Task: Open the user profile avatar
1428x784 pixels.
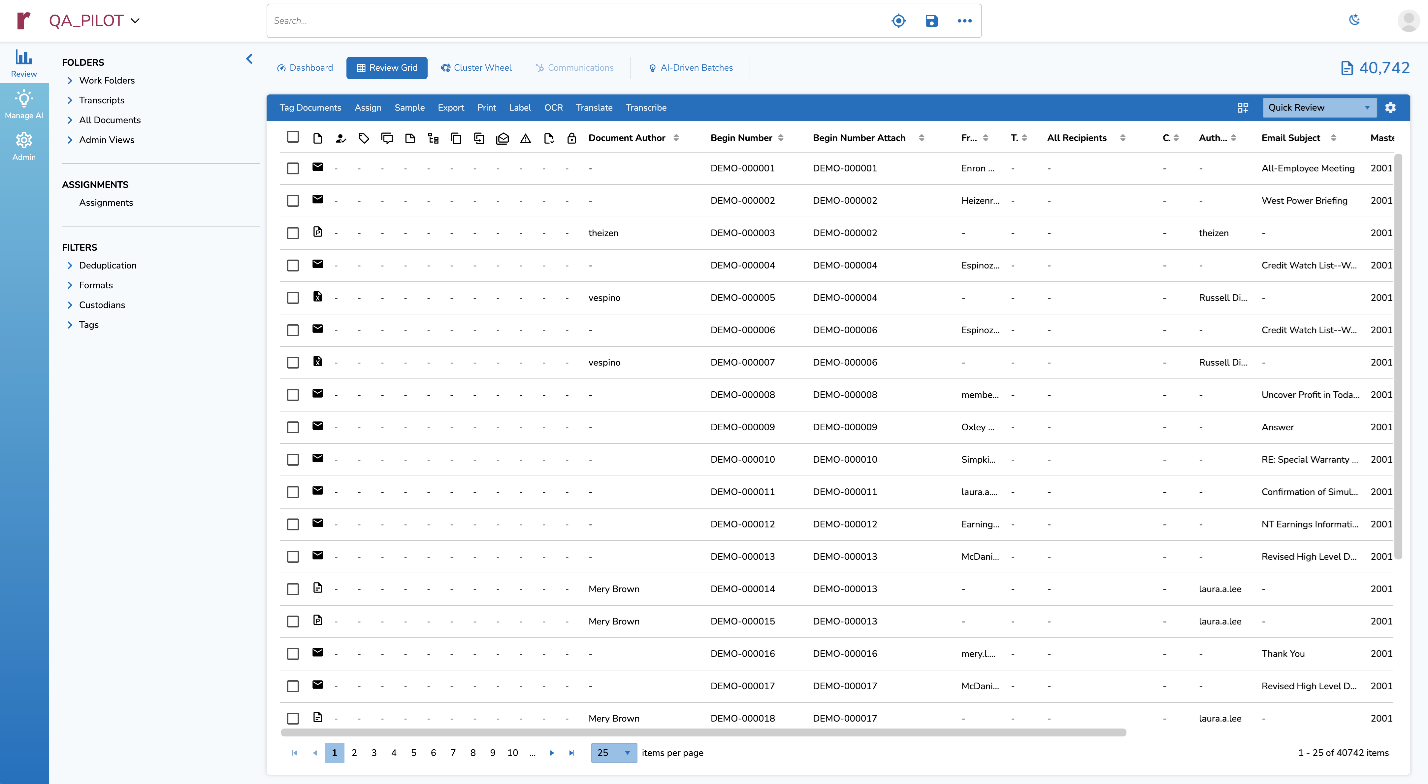Action: pyautogui.click(x=1408, y=20)
